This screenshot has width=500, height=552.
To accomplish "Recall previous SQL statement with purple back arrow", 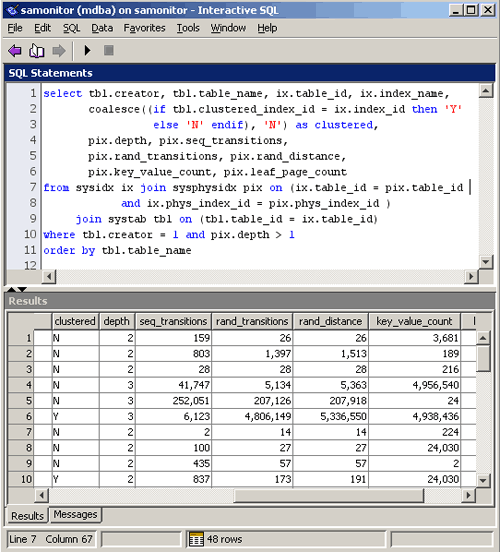I will click(x=14, y=51).
